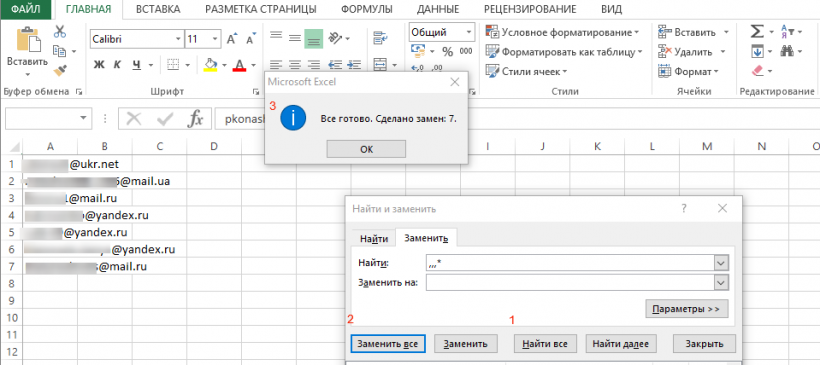Align cell text to the middle vertically
820x365 pixels.
coord(294,38)
